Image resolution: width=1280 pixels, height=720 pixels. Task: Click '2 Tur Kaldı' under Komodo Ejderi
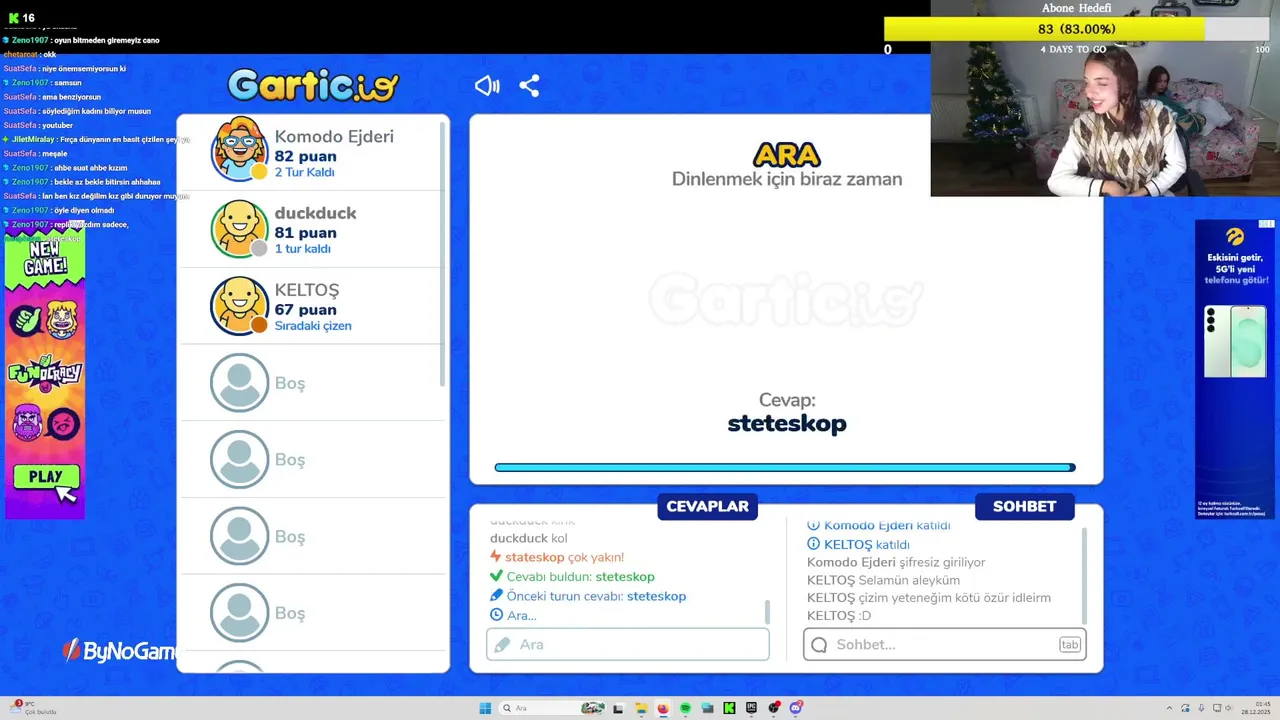[x=304, y=173]
